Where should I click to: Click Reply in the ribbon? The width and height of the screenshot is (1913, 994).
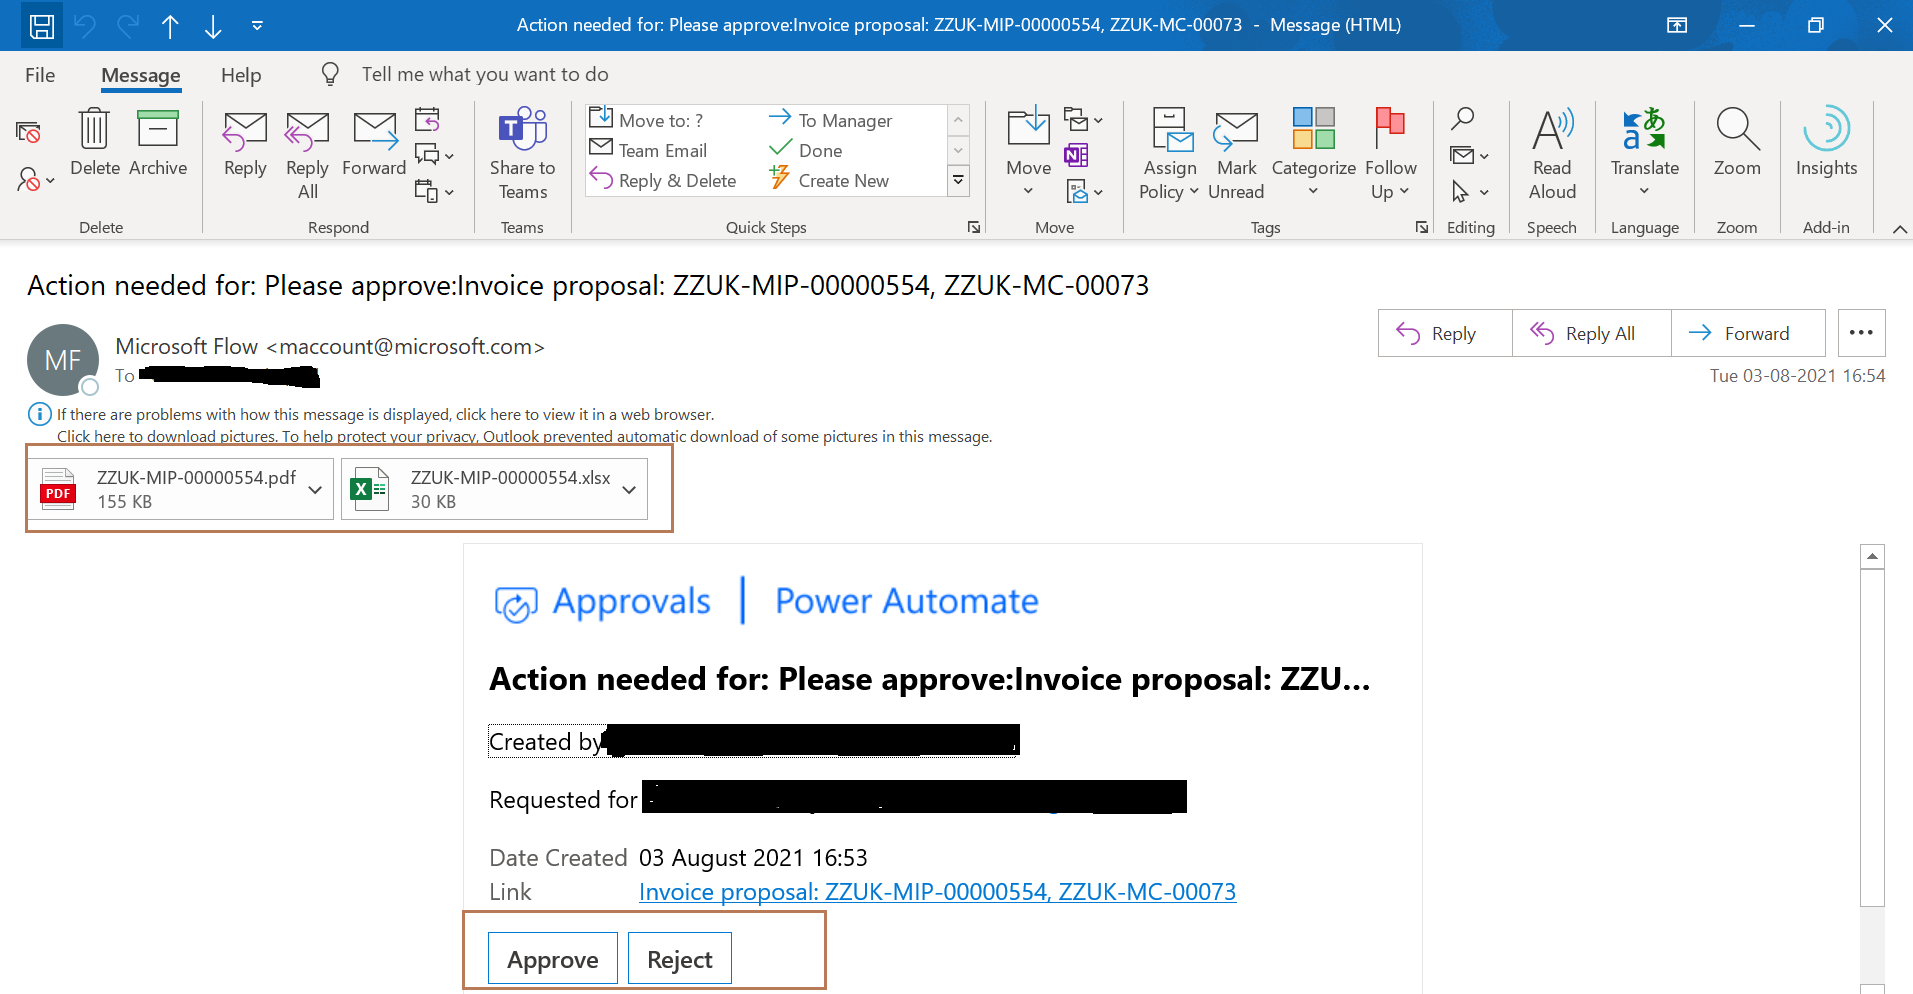pos(245,145)
